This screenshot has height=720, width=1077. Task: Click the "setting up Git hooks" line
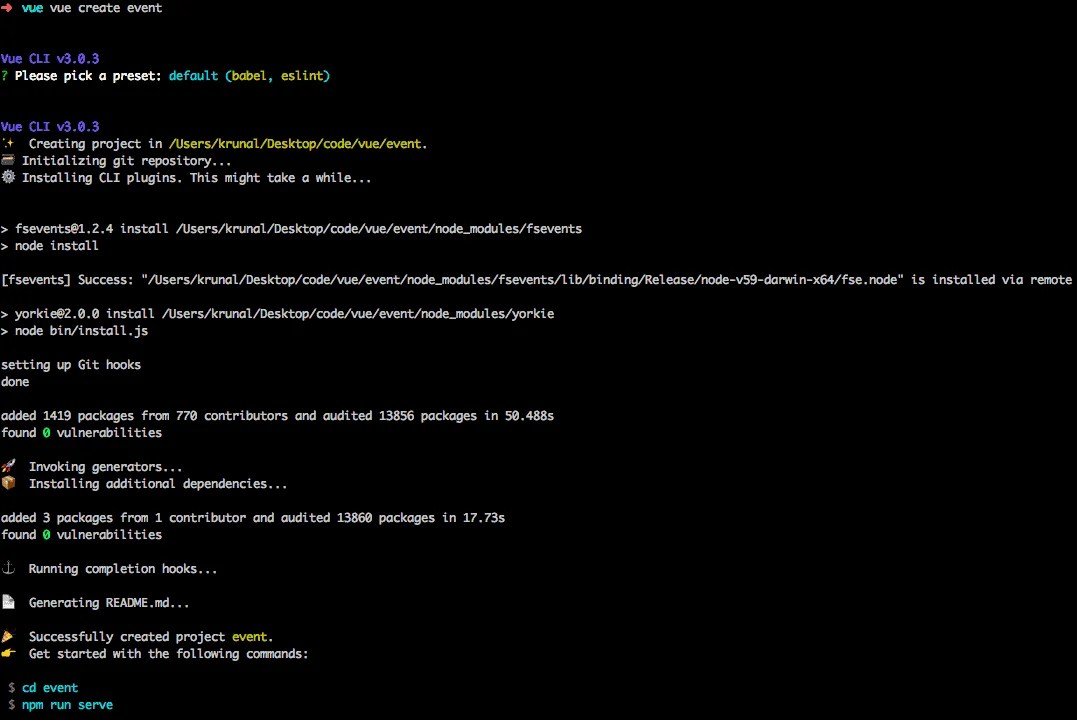tap(71, 365)
